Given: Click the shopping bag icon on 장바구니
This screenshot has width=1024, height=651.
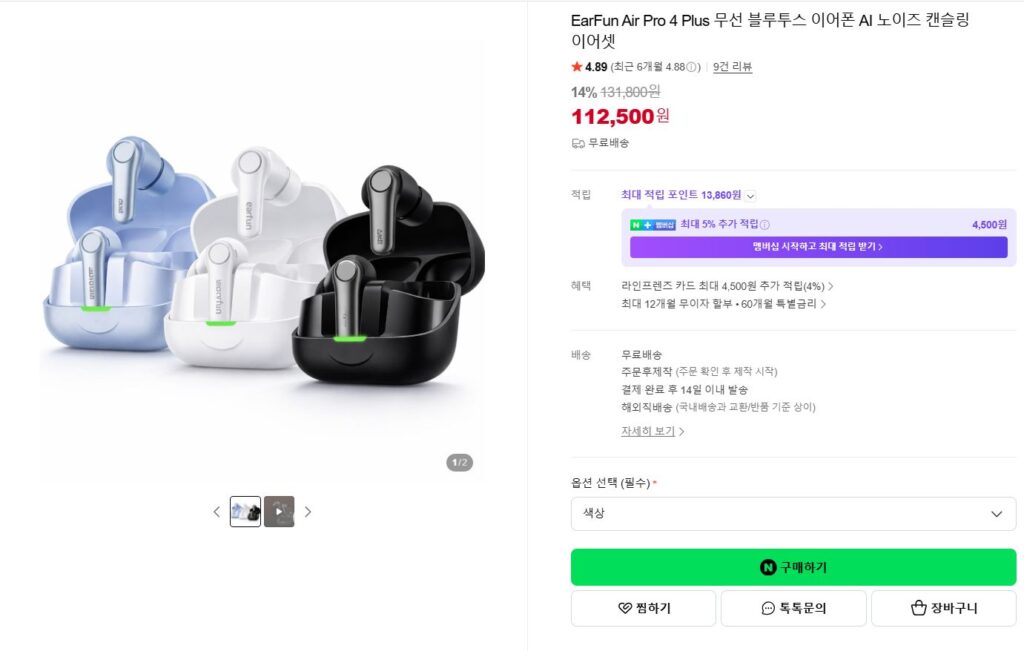Looking at the screenshot, I should click(918, 607).
